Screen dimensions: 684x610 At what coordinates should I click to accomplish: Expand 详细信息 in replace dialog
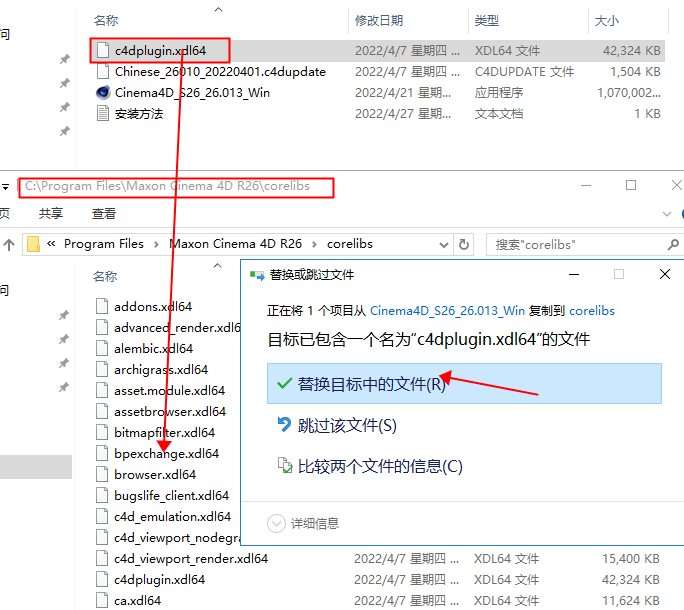coord(303,524)
